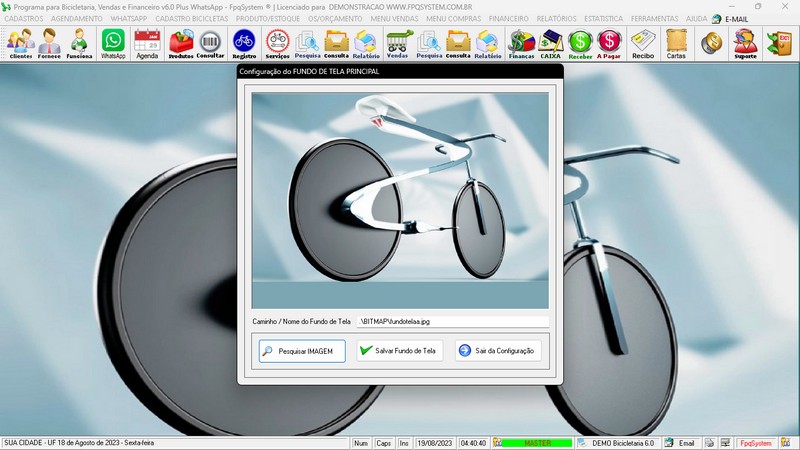Open the CADASTROS menu
Image resolution: width=800 pixels, height=450 pixels.
[x=24, y=18]
